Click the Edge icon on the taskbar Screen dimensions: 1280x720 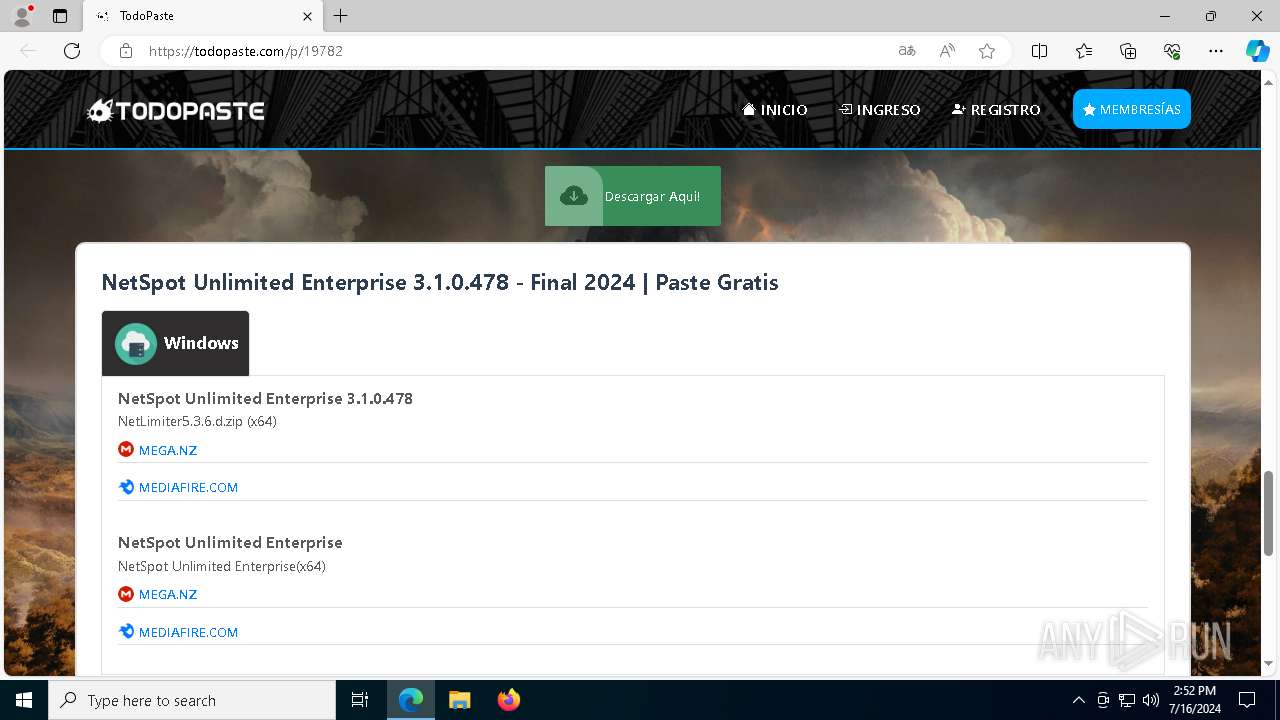pos(411,700)
